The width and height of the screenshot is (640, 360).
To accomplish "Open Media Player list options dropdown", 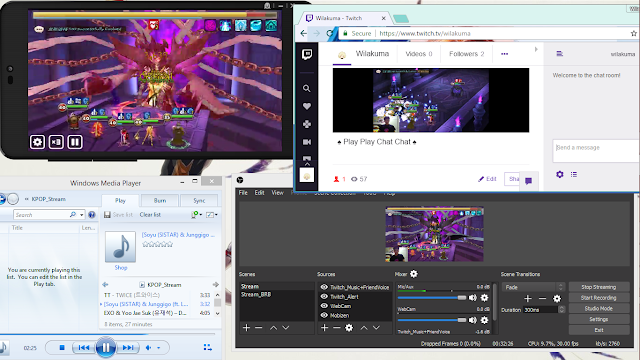I will (212, 215).
